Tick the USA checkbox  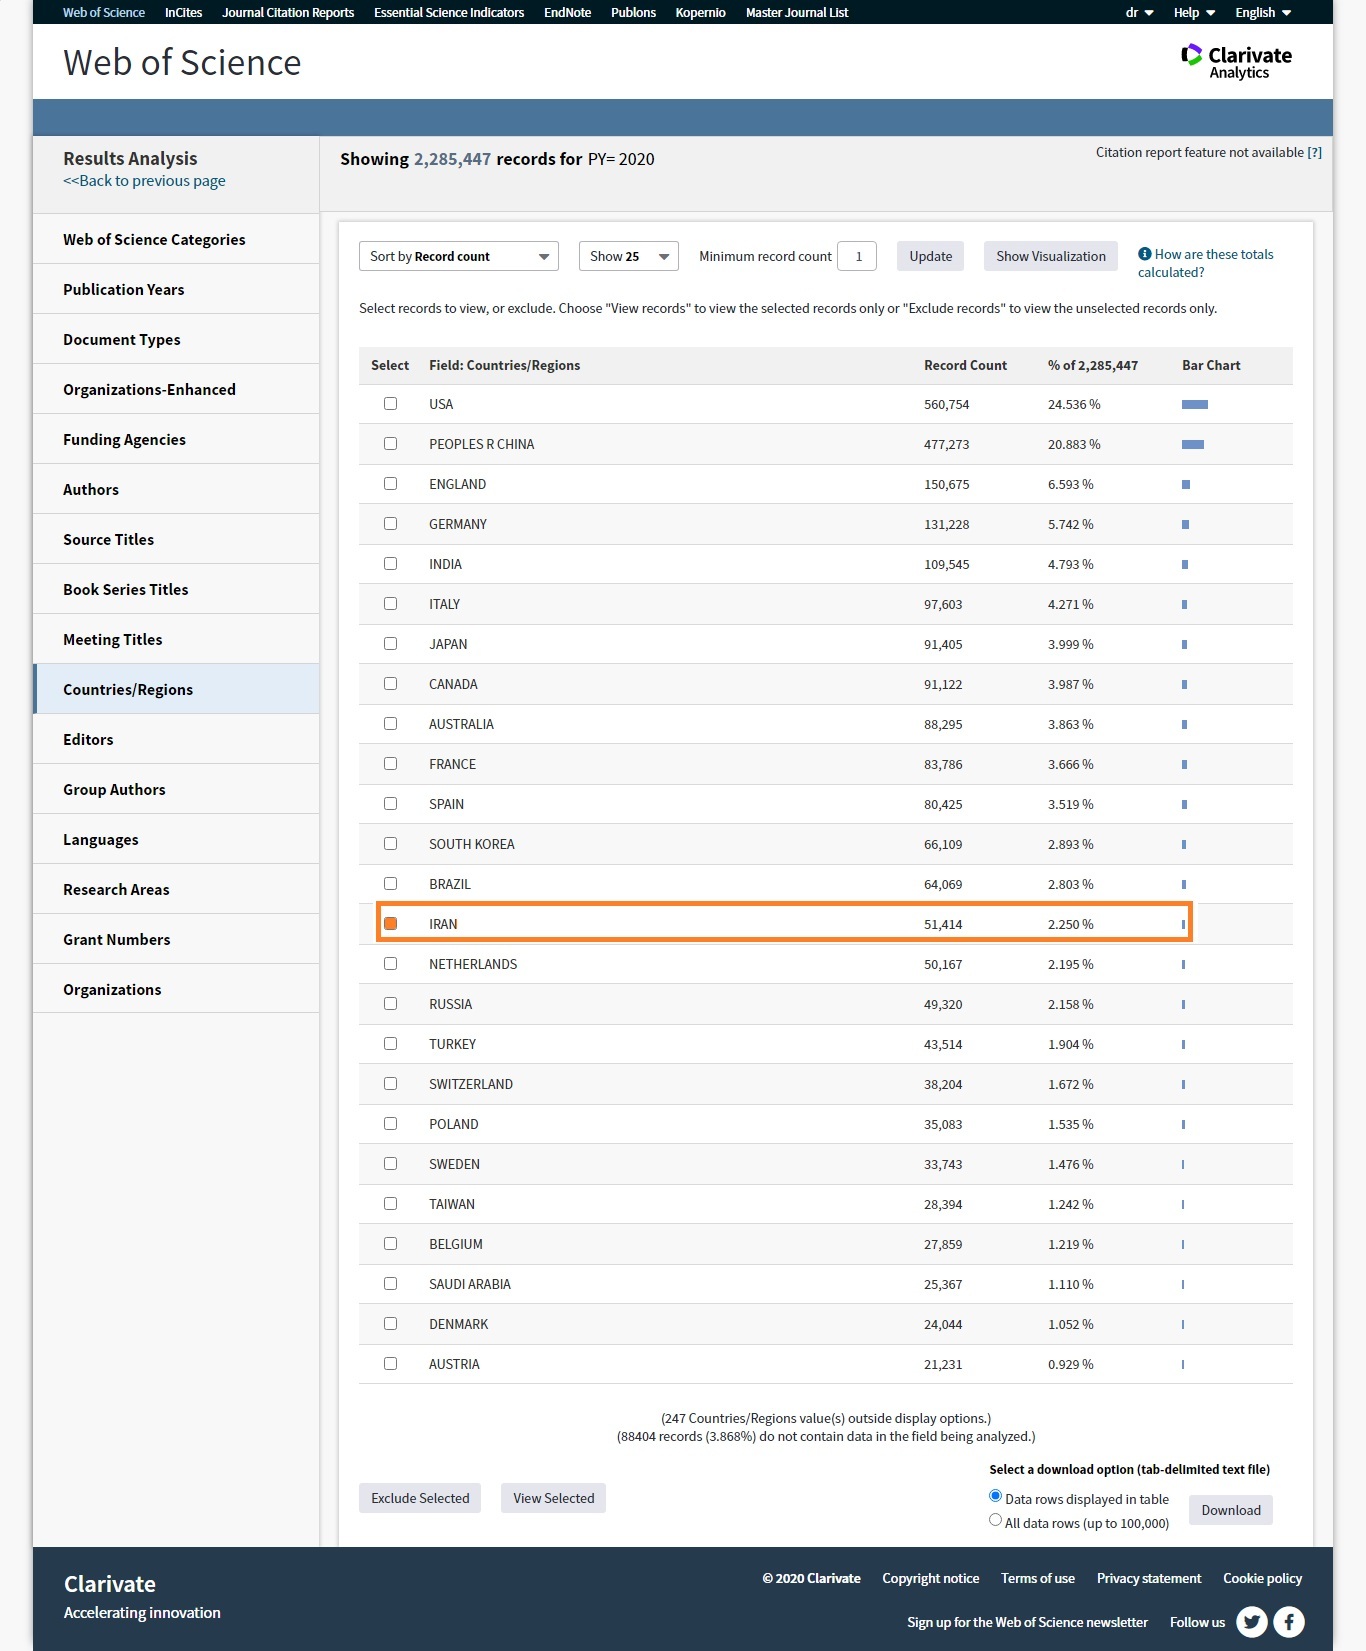pos(390,404)
